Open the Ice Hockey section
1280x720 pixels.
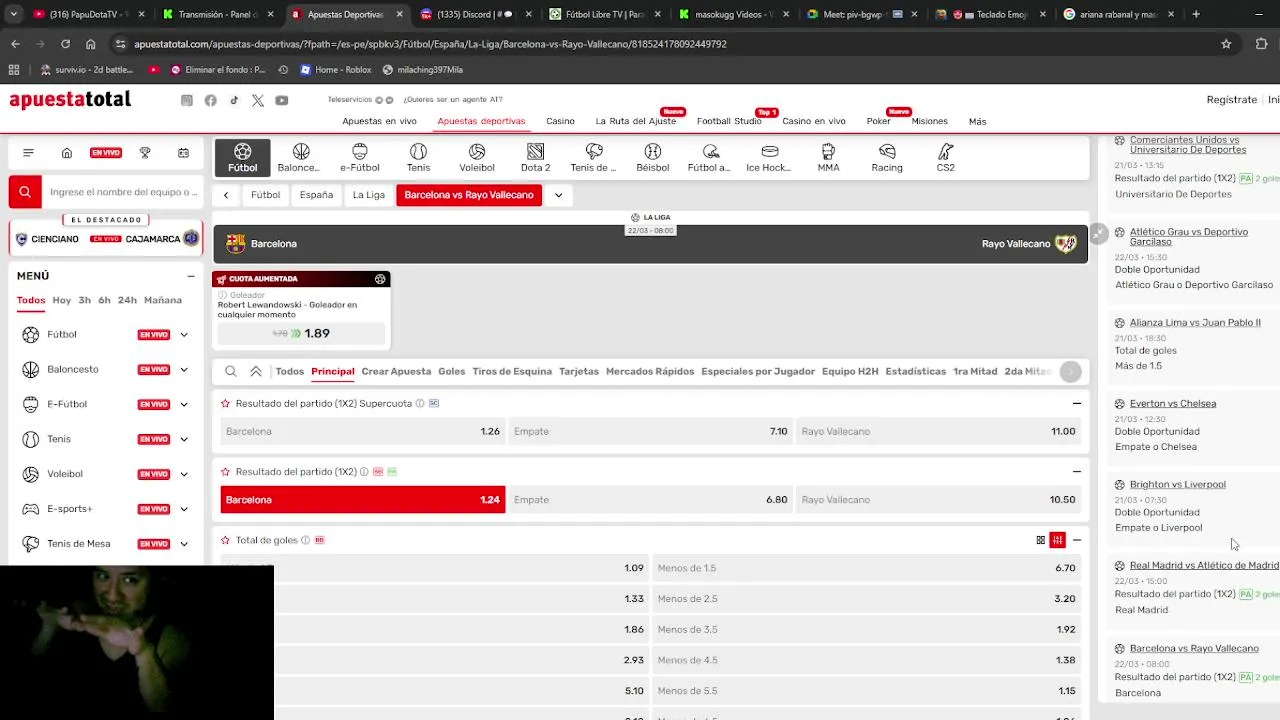click(769, 158)
